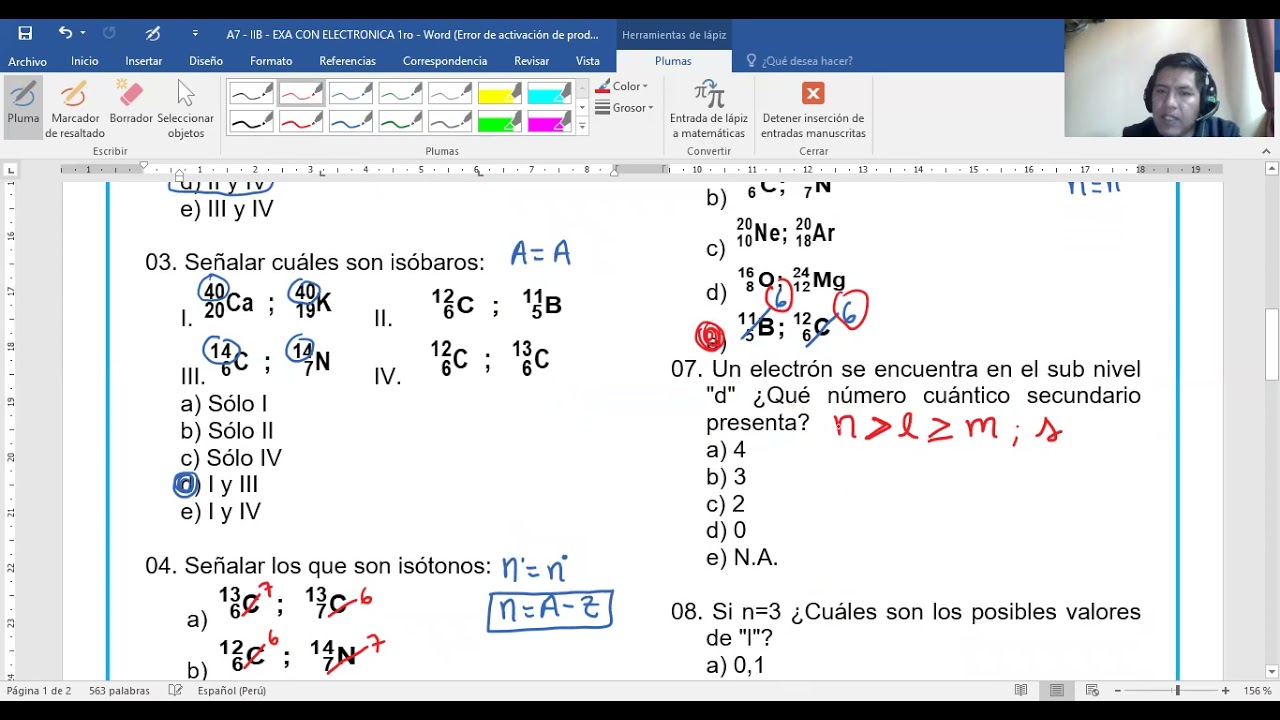Image resolution: width=1280 pixels, height=720 pixels.
Task: Switch to the Diseño tab
Action: coord(206,61)
